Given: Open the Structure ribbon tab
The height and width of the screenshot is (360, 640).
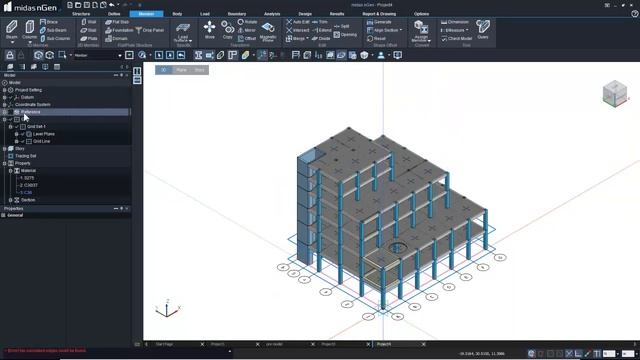Looking at the screenshot, I should 81,14.
